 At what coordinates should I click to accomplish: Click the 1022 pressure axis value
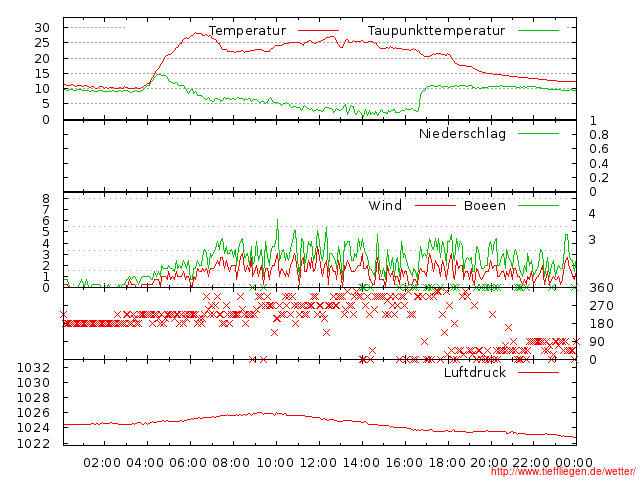click(33, 443)
